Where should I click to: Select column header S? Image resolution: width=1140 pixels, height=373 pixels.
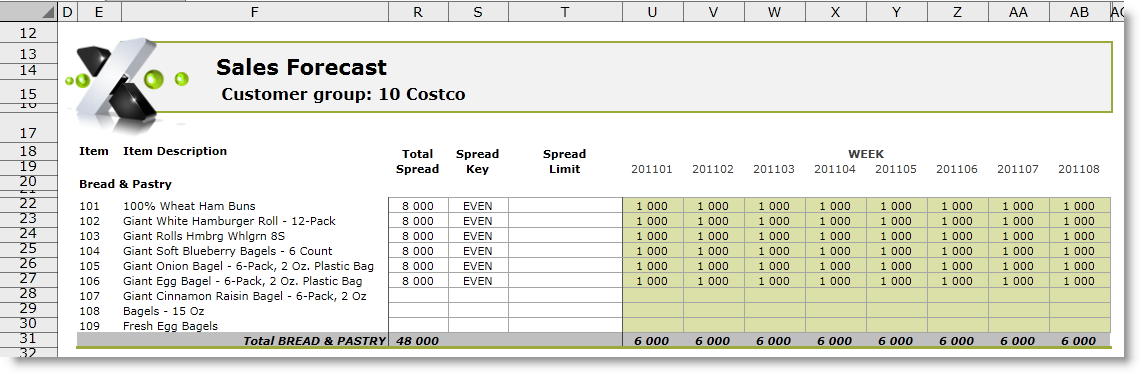[478, 12]
